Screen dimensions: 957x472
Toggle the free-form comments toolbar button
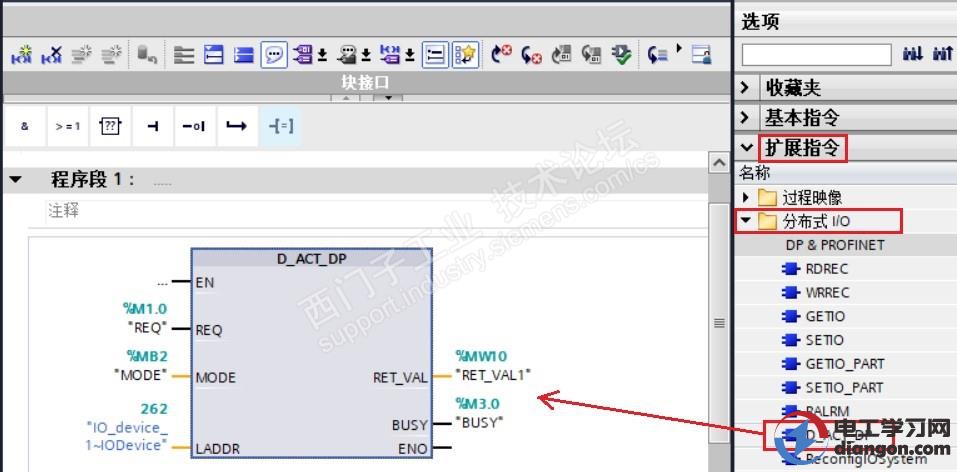coord(273,55)
